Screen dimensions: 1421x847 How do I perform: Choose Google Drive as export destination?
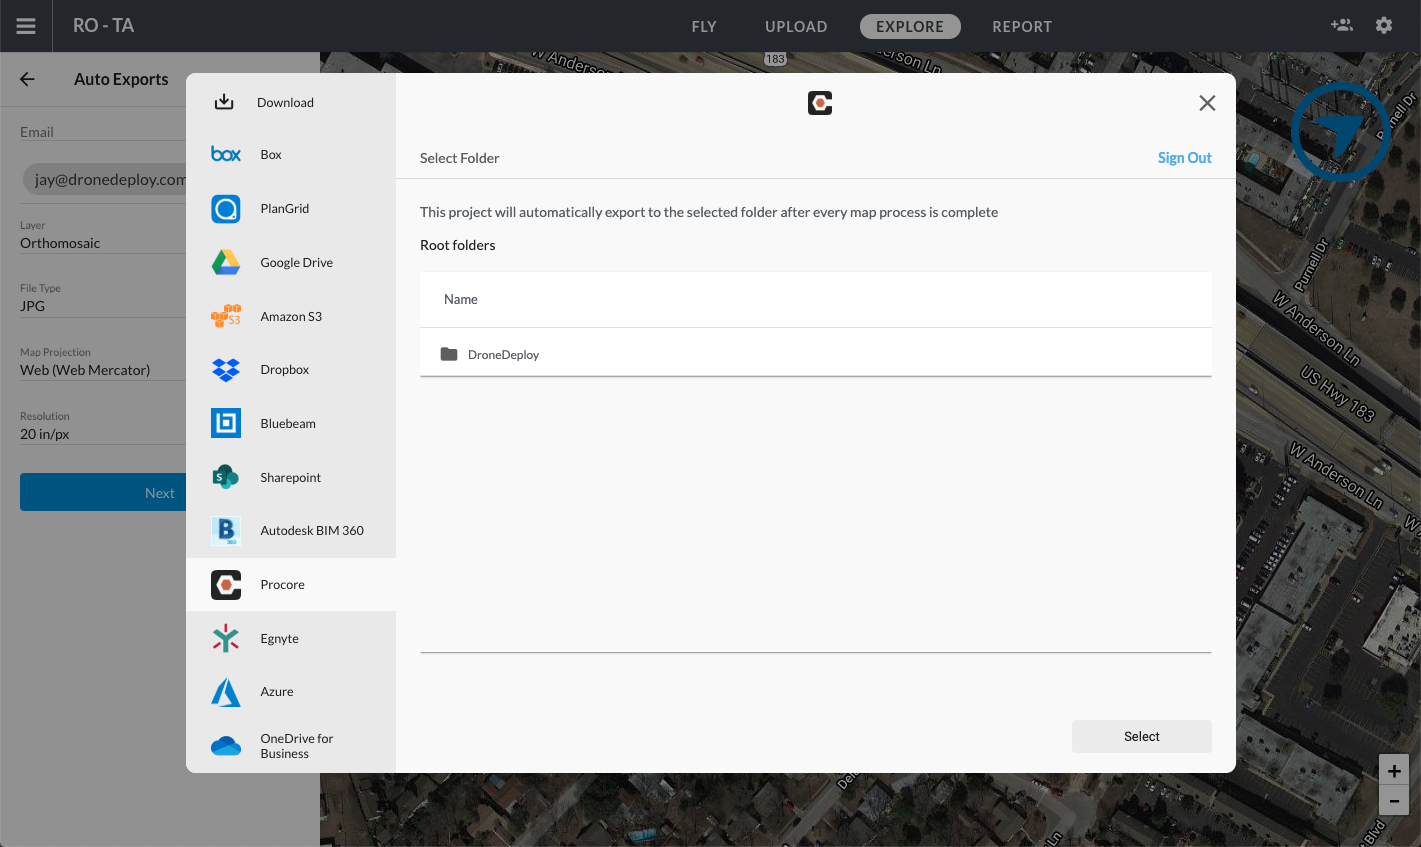pyautogui.click(x=291, y=262)
